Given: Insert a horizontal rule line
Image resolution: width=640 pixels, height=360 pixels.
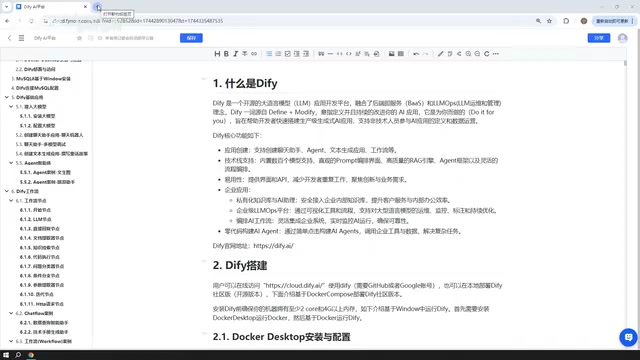Looking at the screenshot, I should point(330,54).
